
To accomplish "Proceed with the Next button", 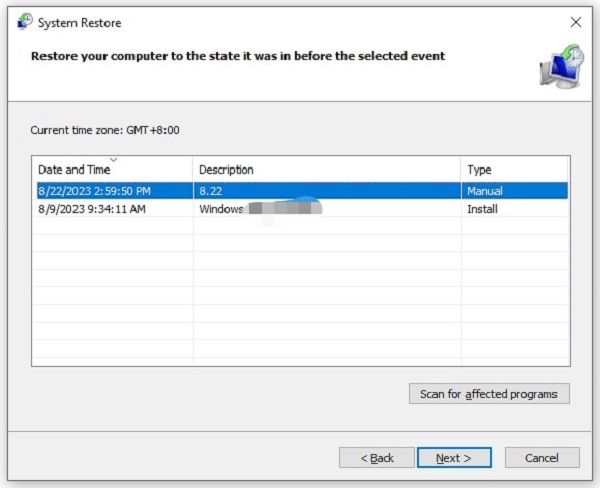I will 454,458.
